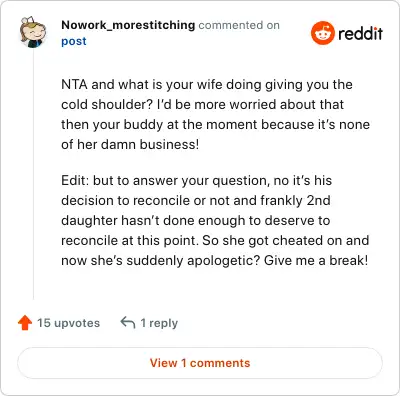Click the Reddit Snoo logo icon
This screenshot has height=396, width=400.
pyautogui.click(x=323, y=33)
